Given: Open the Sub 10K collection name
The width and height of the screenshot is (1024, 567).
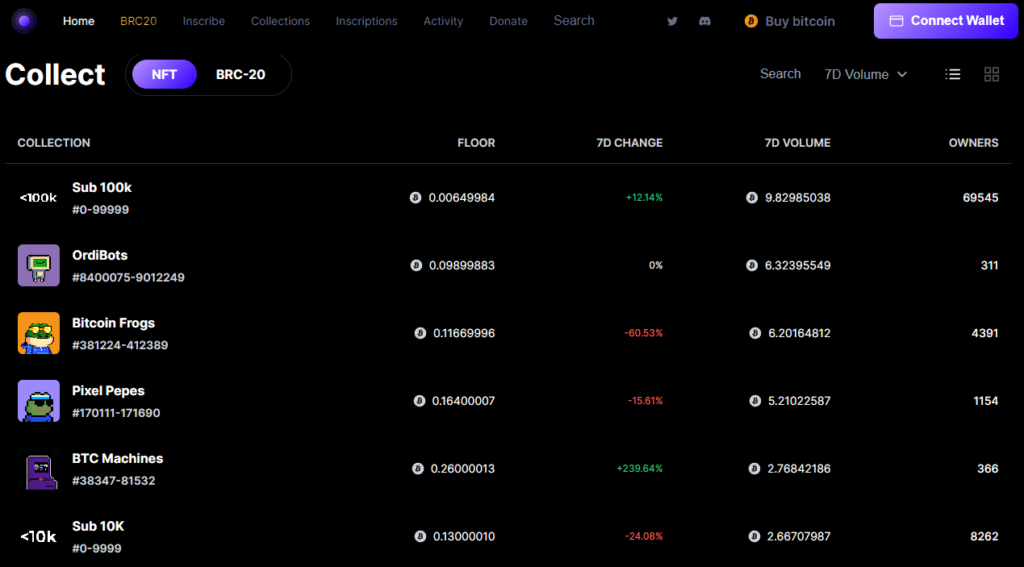Looking at the screenshot, I should (x=98, y=526).
